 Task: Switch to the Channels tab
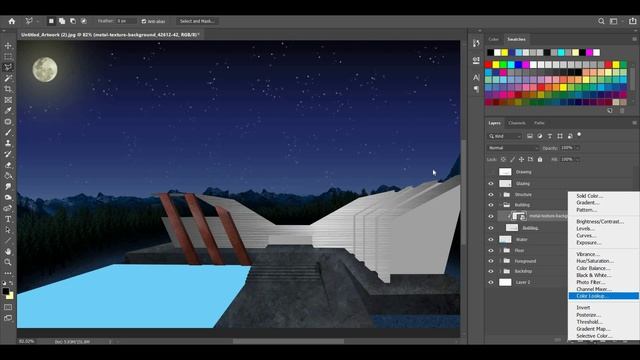coord(517,123)
